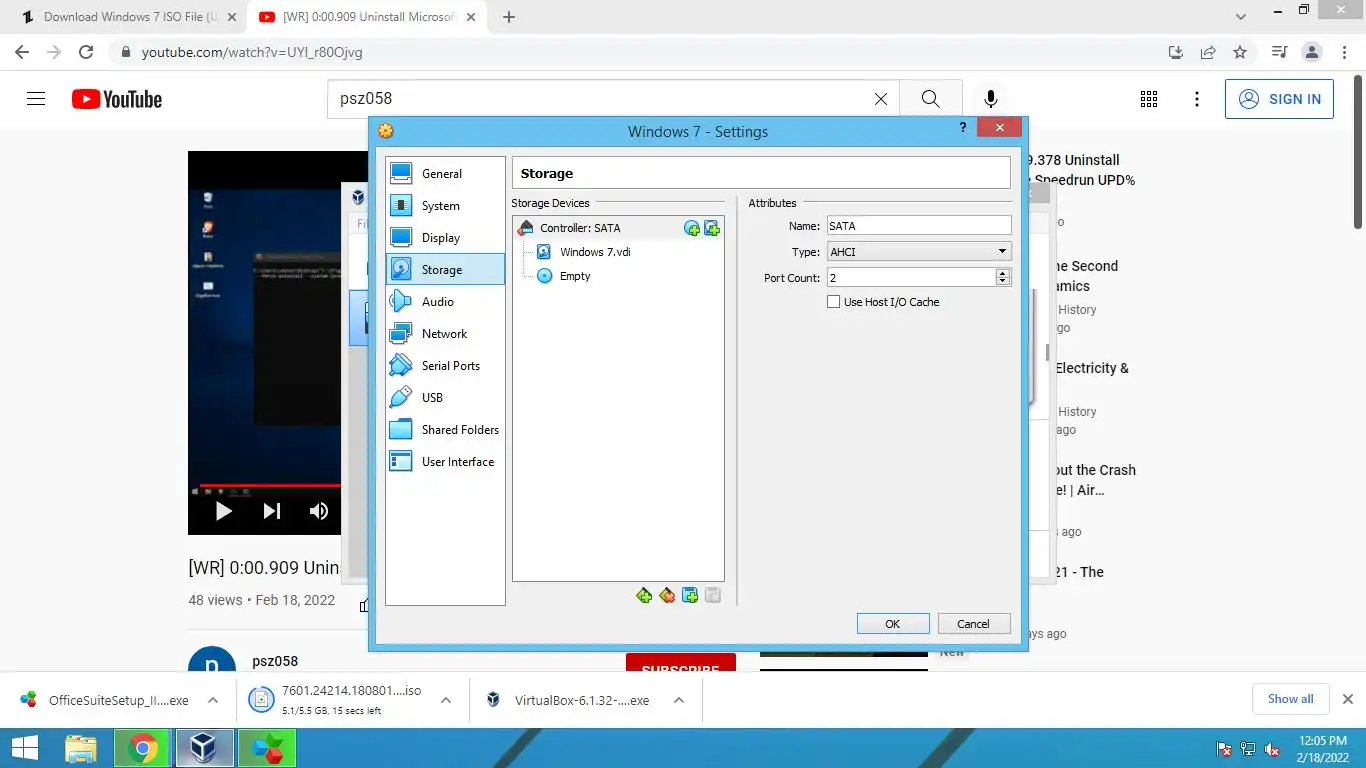
Task: Add optical drive to SATA controller
Action: pyautogui.click(x=692, y=228)
